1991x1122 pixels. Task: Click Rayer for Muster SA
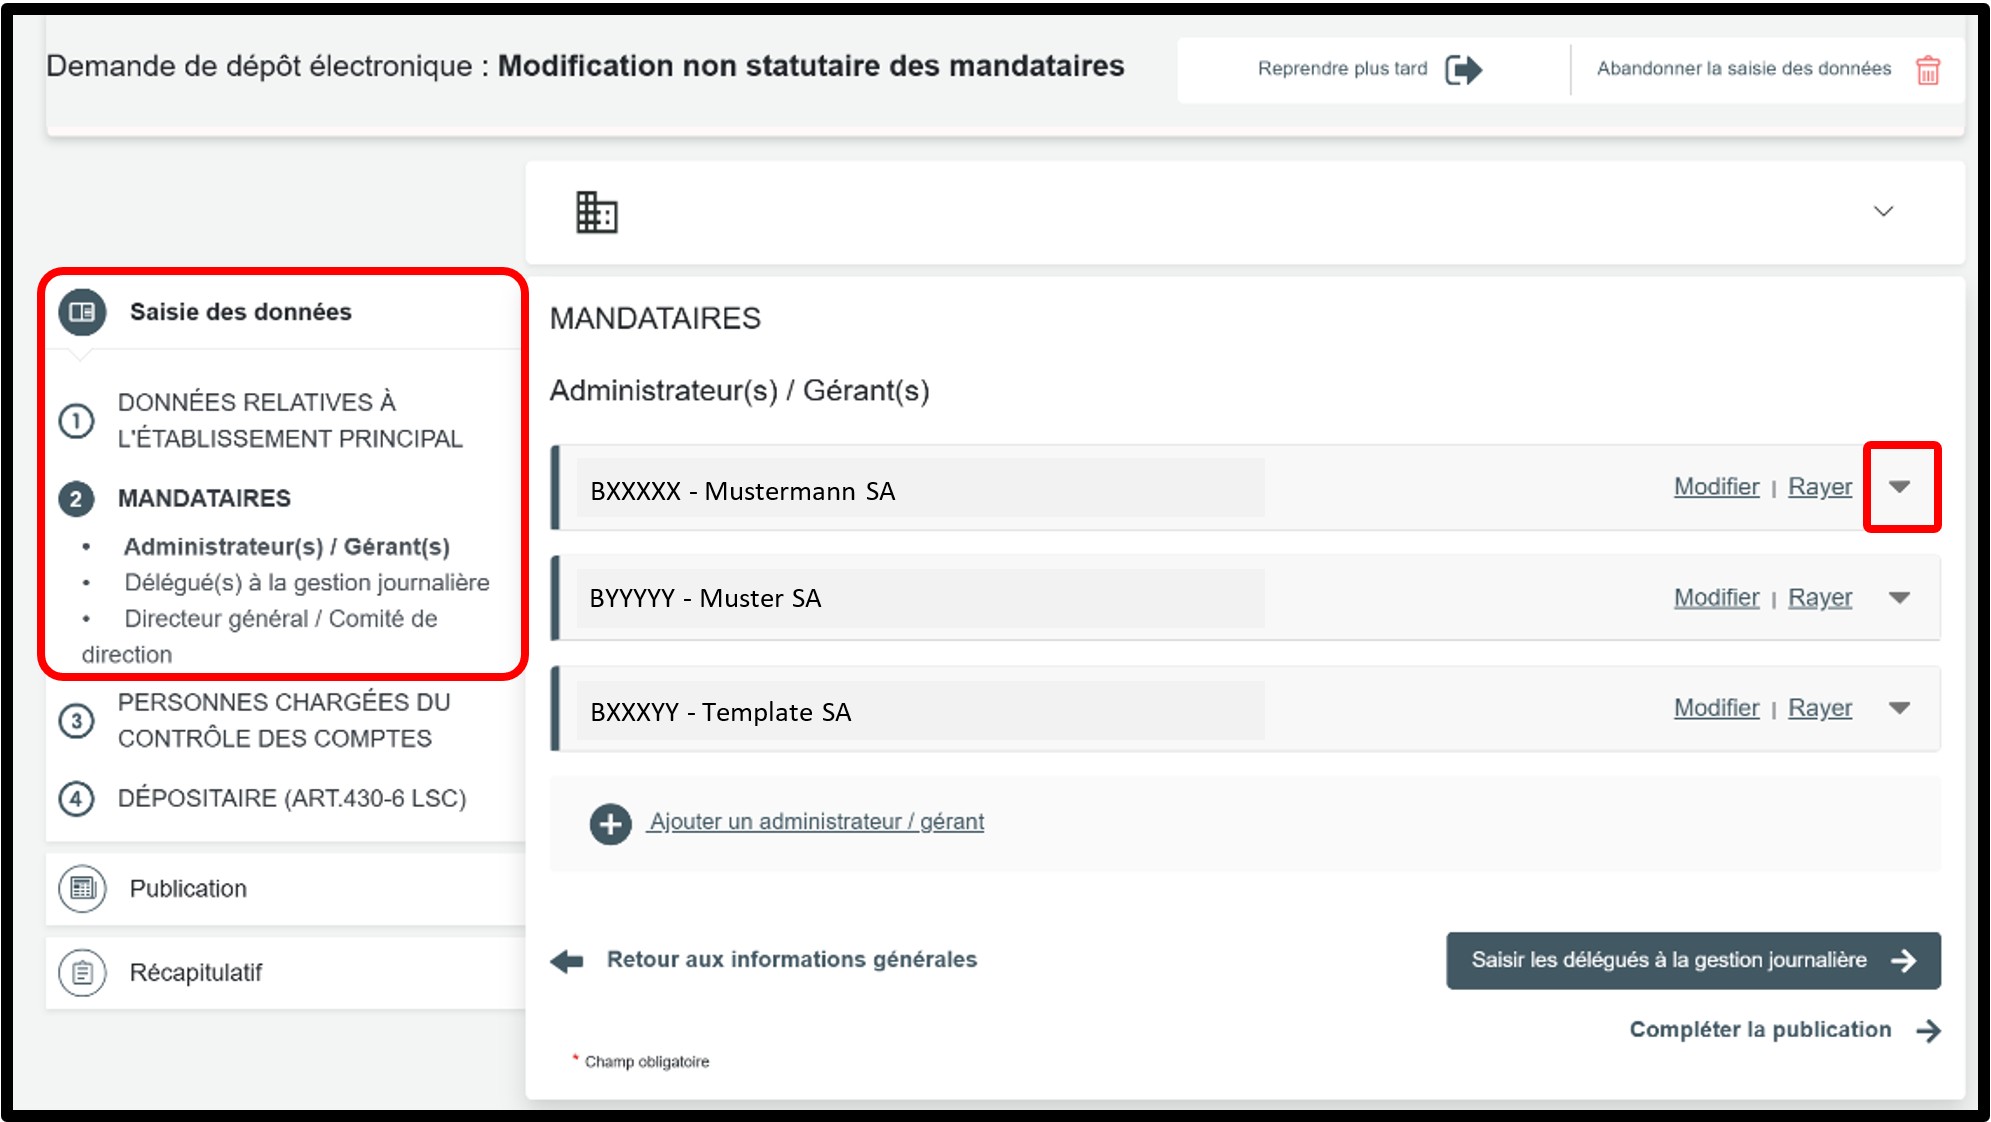coord(1819,598)
